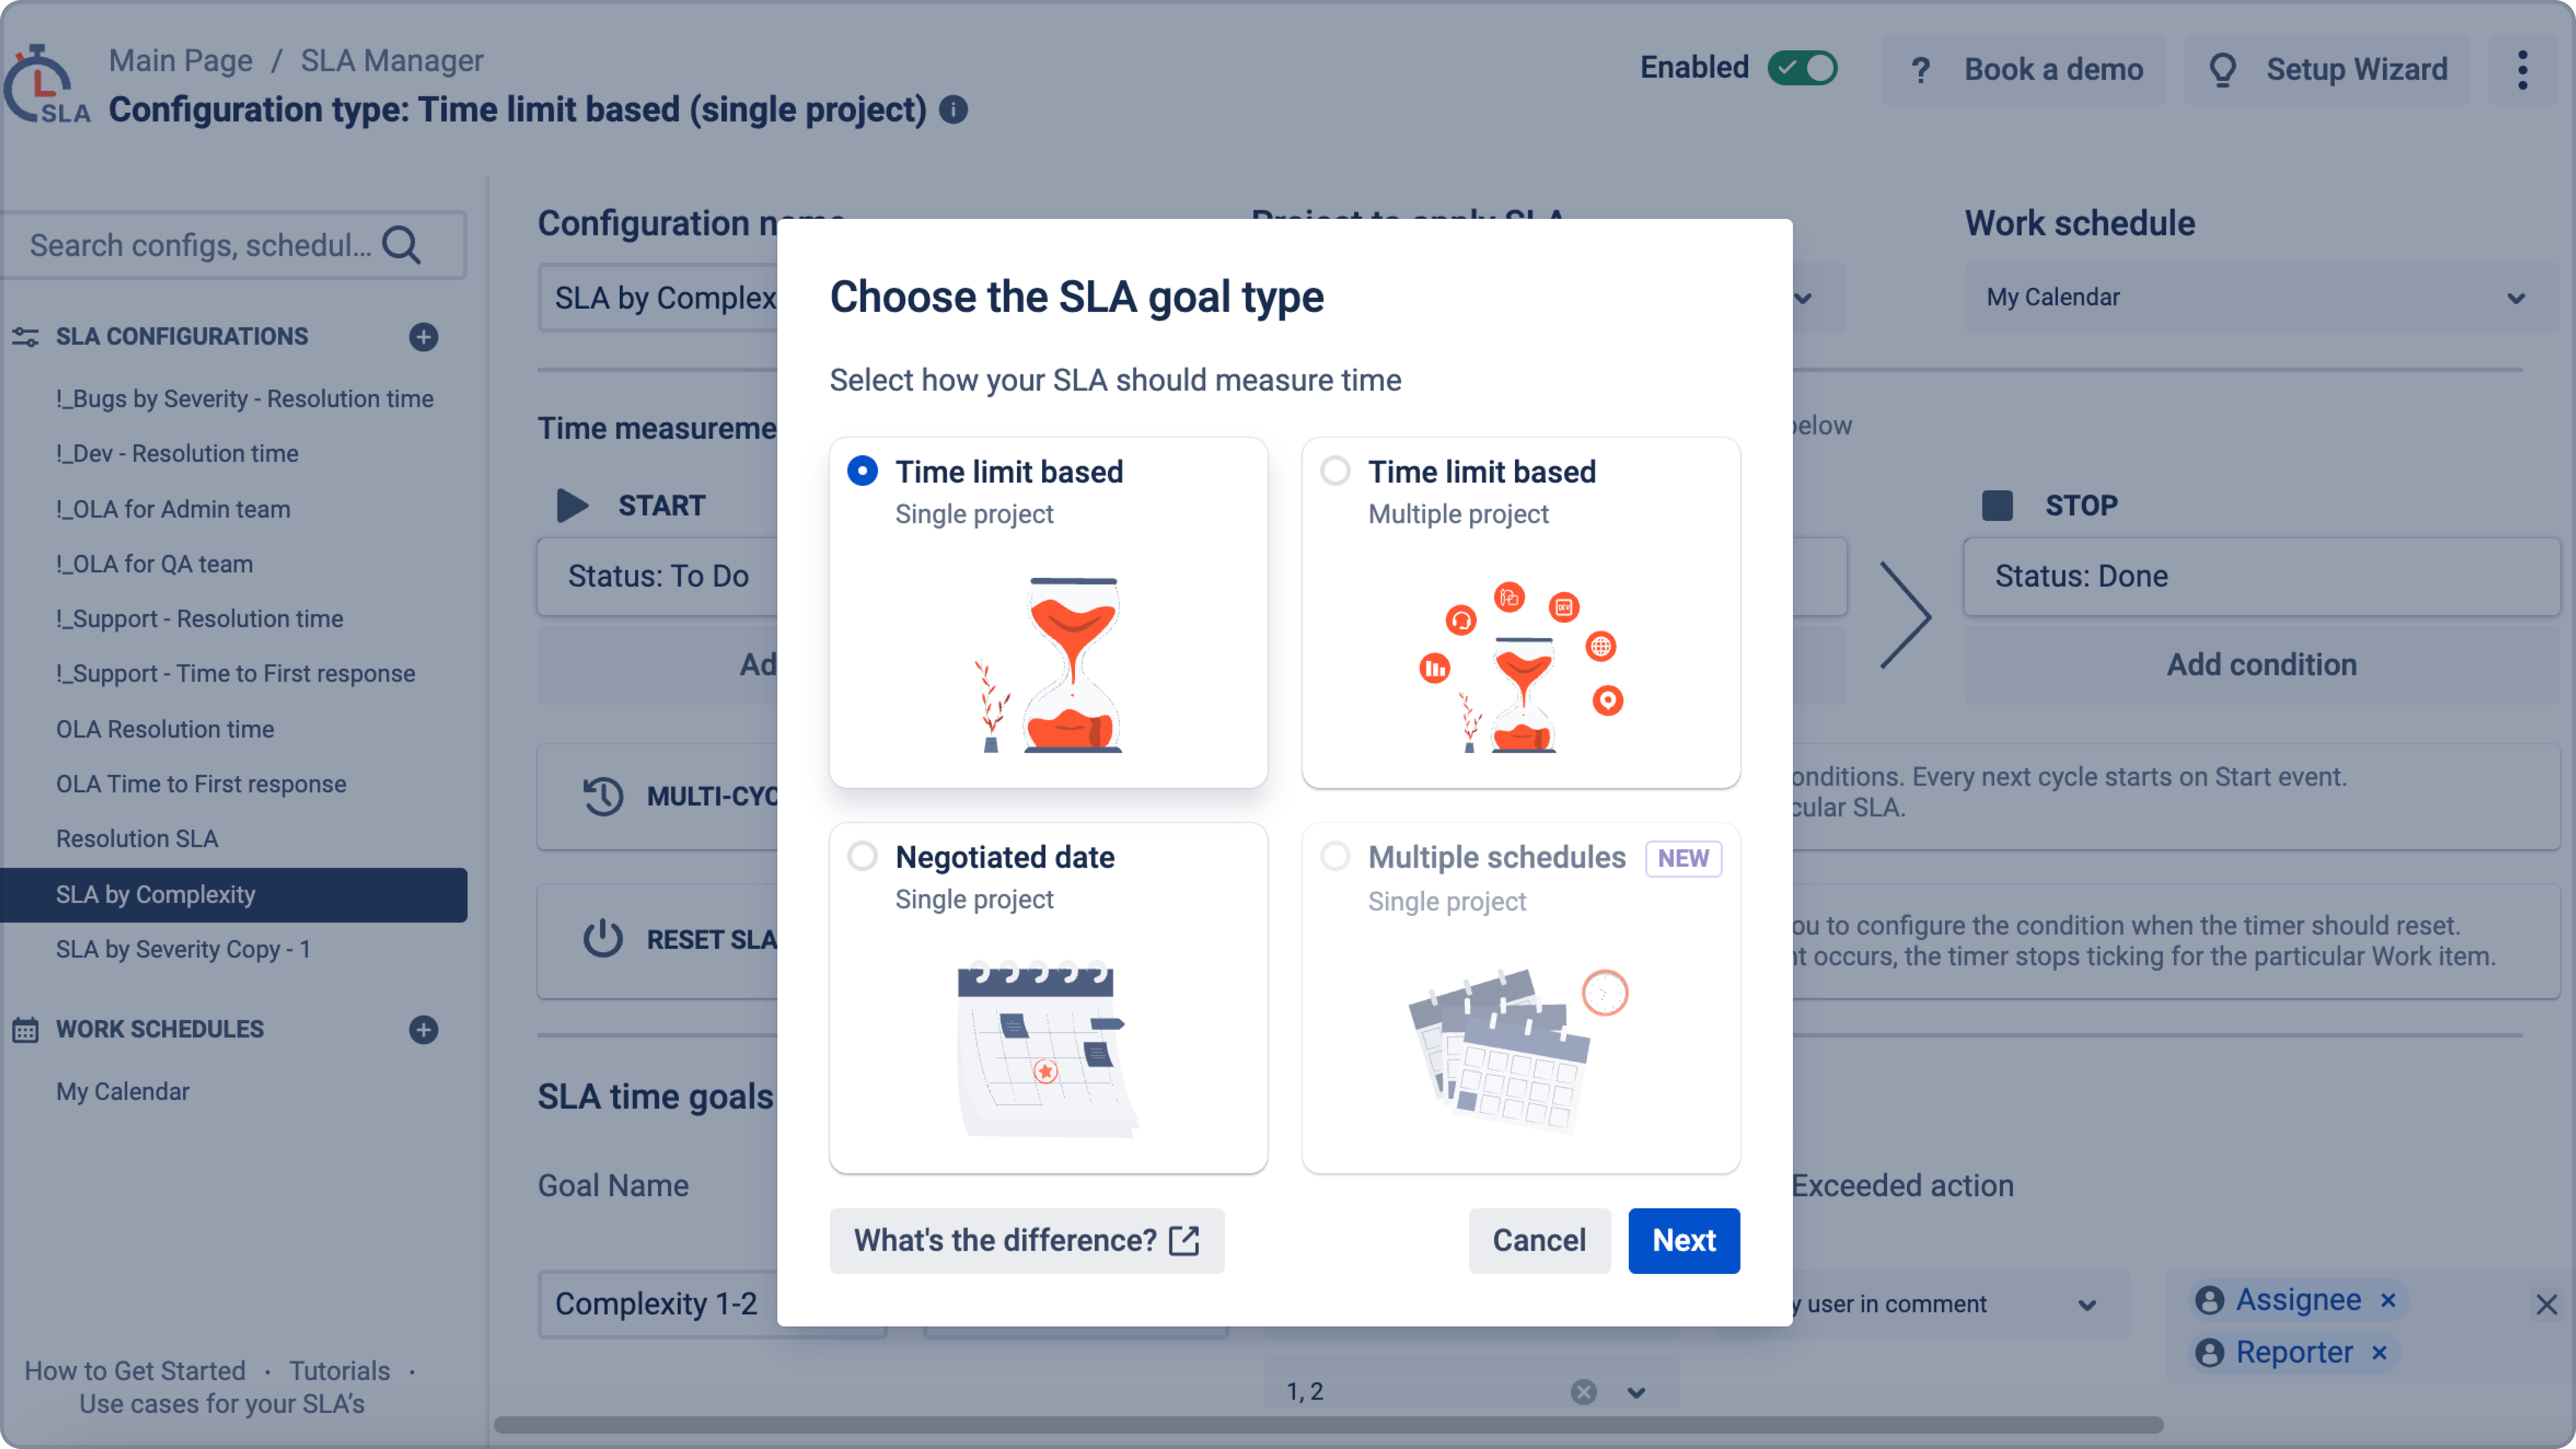Screen dimensions: 2576x1449
Task: Expand the 1, 2 values dropdown chevron
Action: (1636, 1392)
